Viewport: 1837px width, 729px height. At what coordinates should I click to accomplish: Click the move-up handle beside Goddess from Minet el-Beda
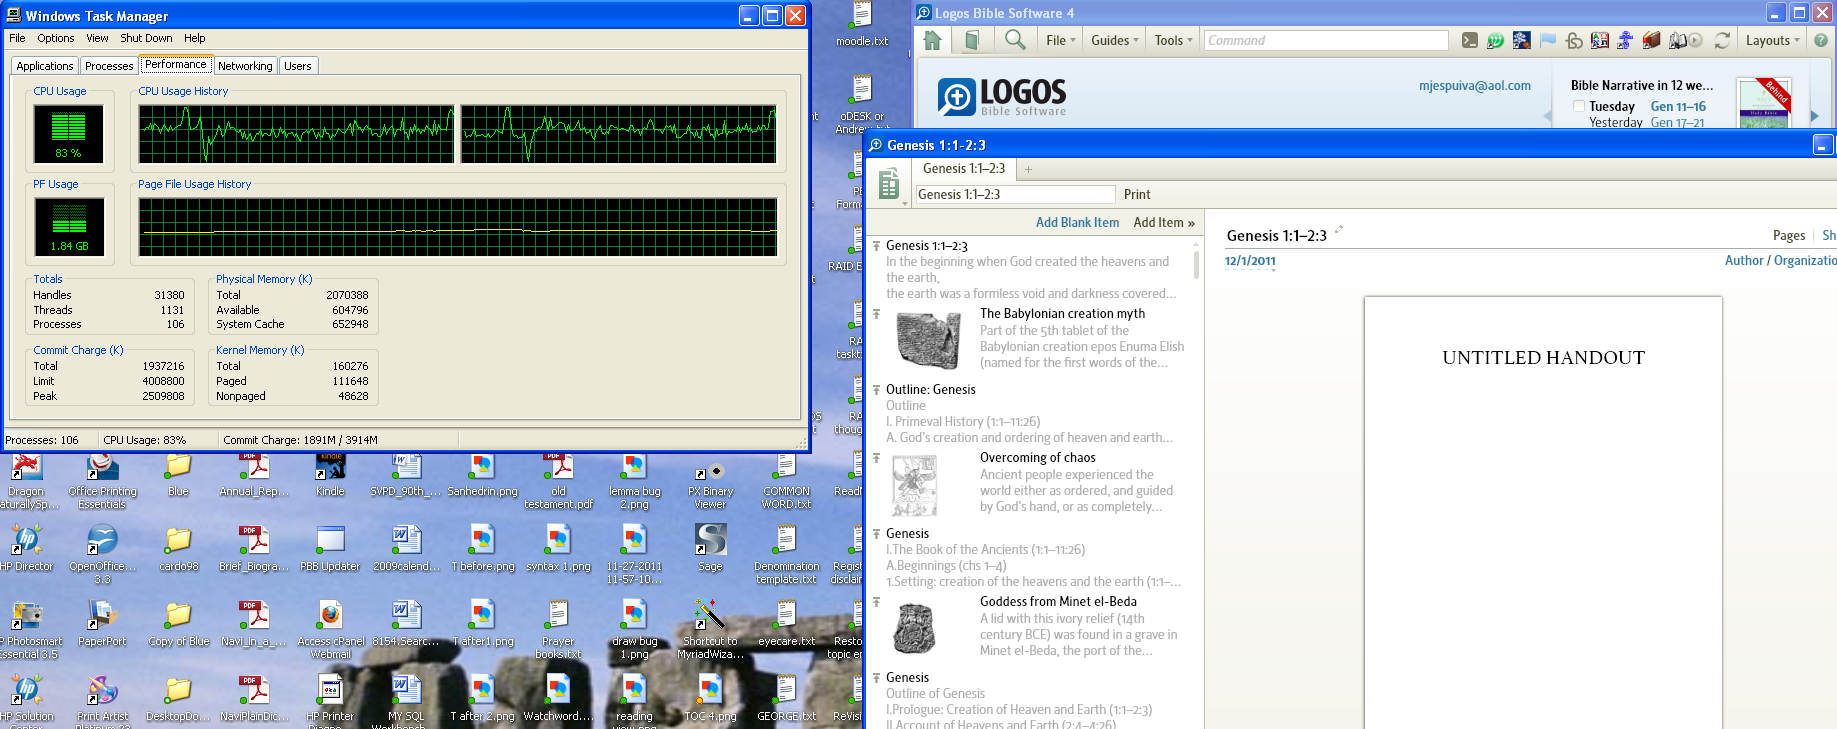[876, 602]
